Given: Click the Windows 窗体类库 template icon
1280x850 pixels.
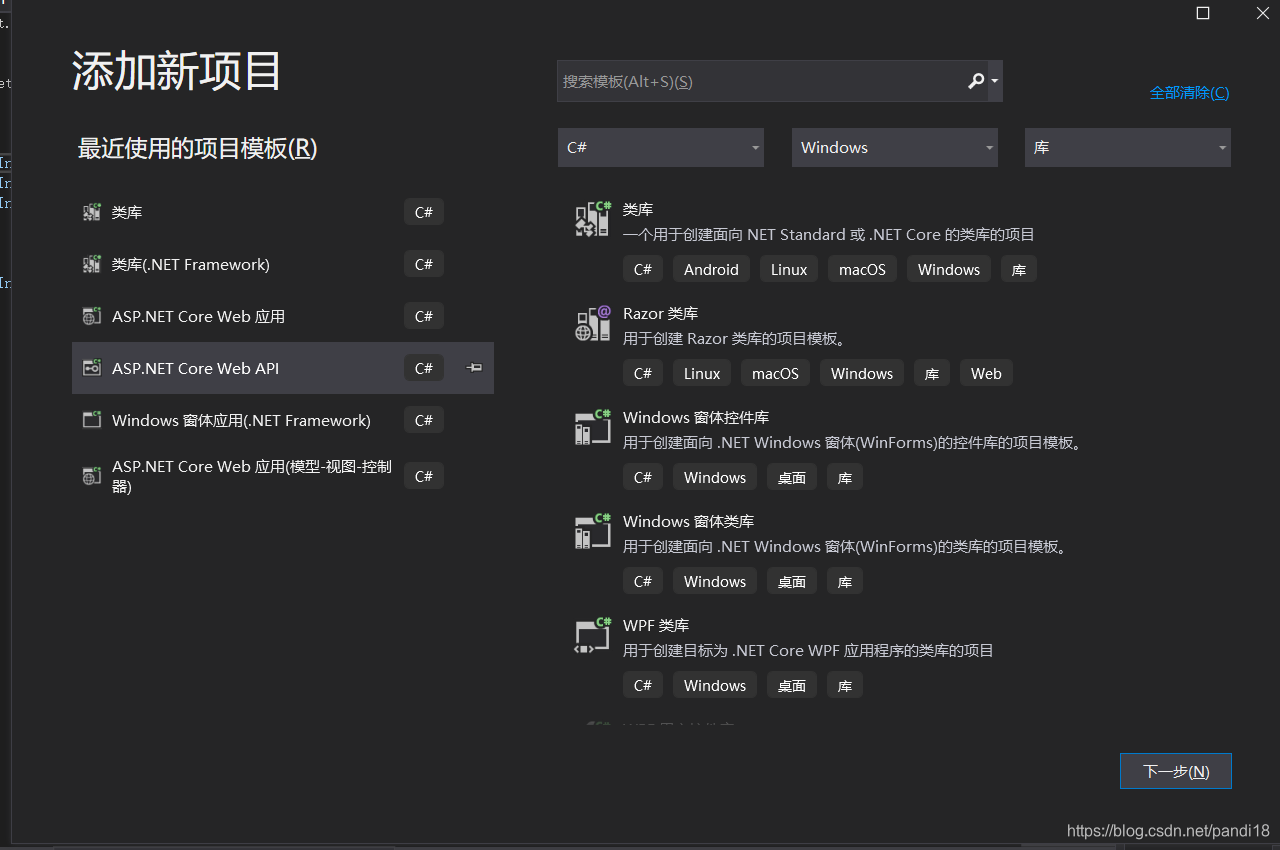Looking at the screenshot, I should point(593,531).
